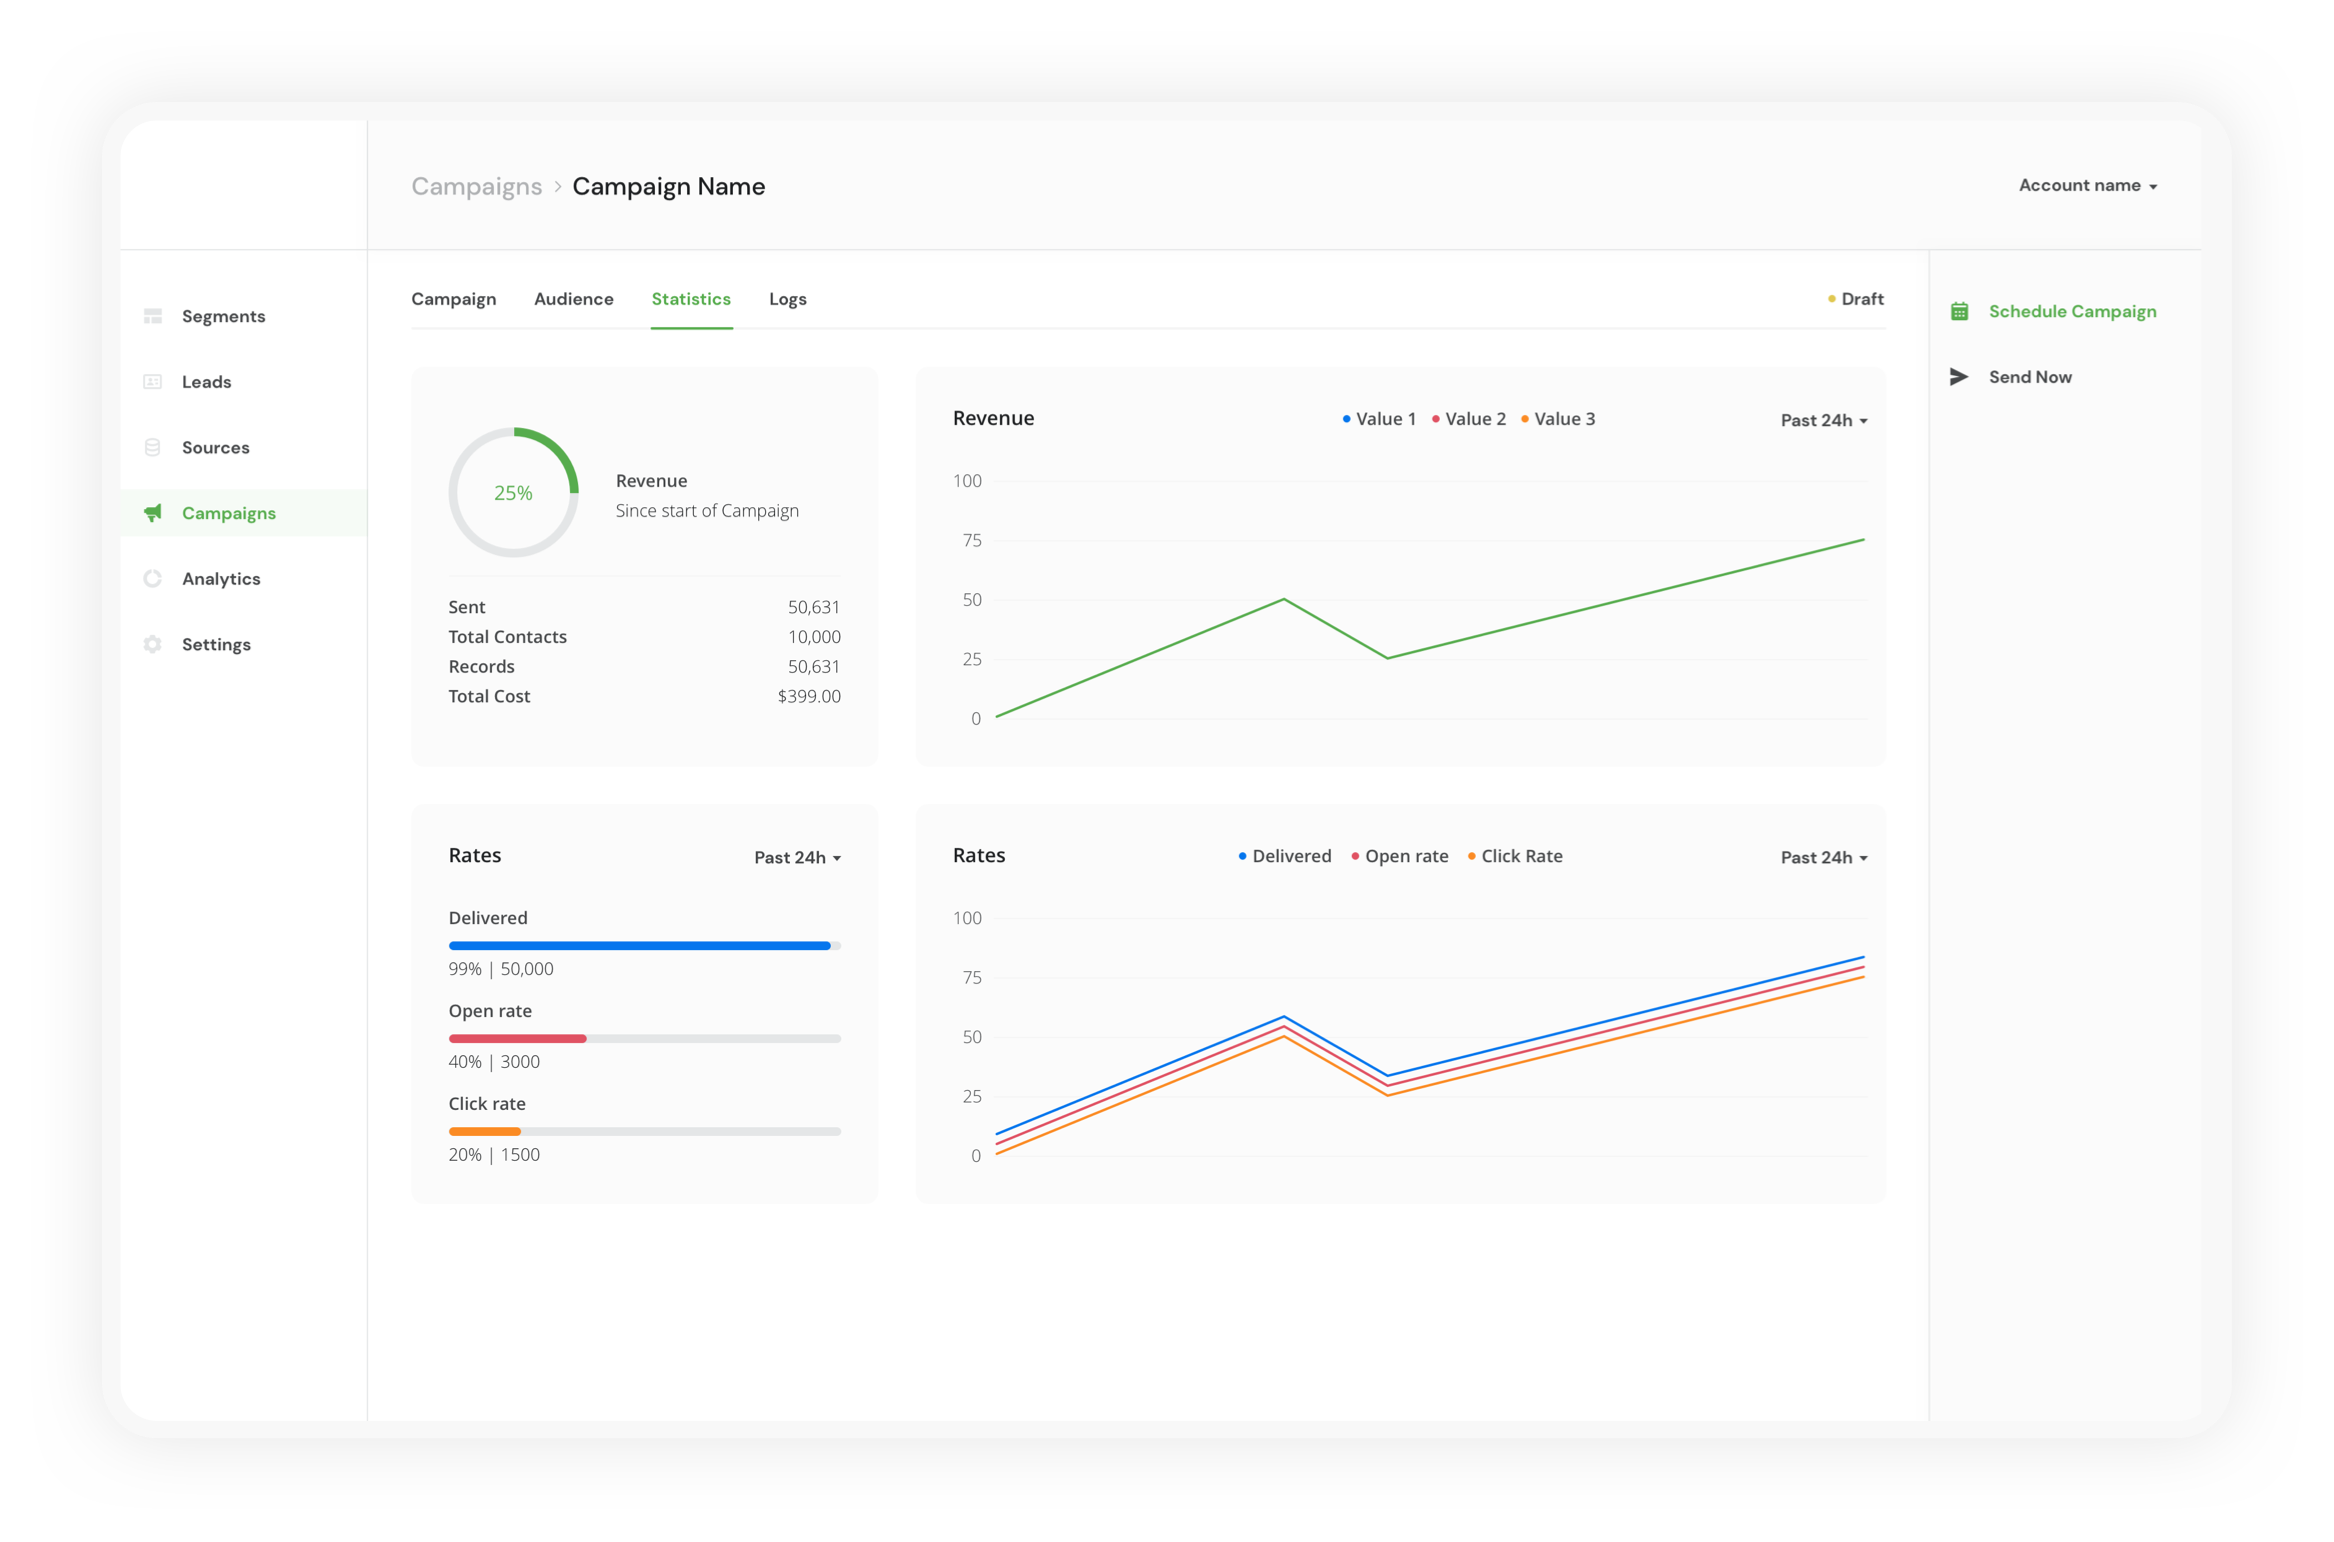Expand Rates bars Past 24h dropdown
The width and height of the screenshot is (2334, 1542).
click(x=798, y=857)
